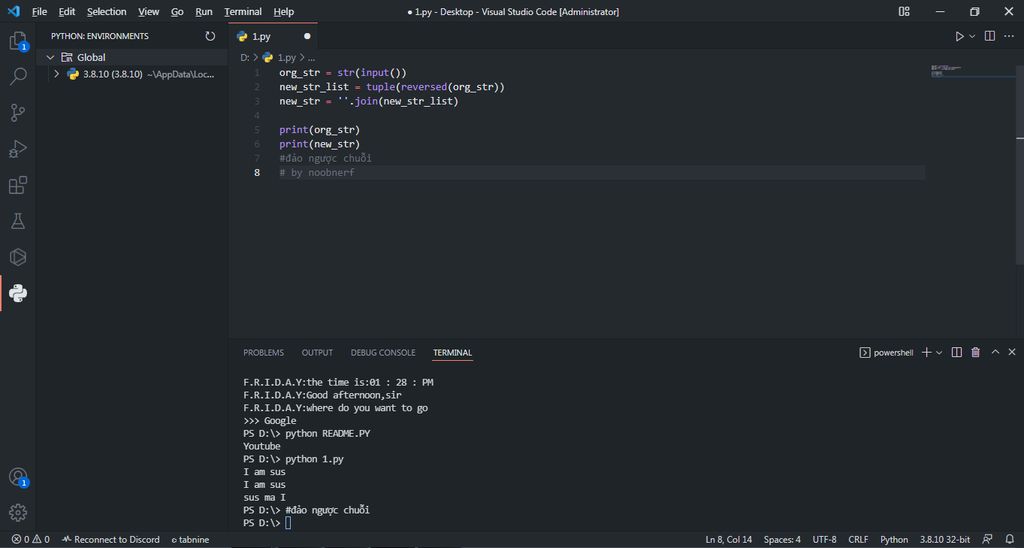
Task: Split the editor to the right
Action: (x=990, y=36)
